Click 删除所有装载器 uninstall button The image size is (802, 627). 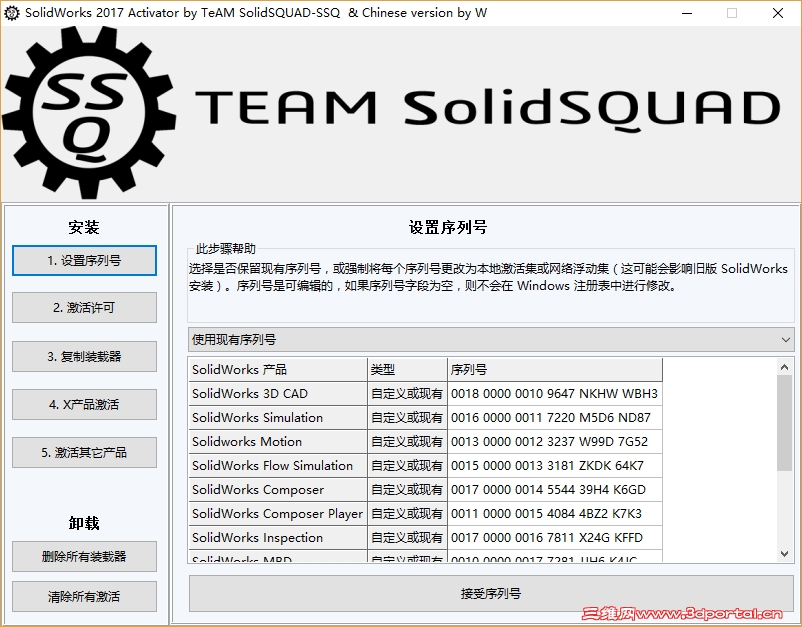pos(84,556)
